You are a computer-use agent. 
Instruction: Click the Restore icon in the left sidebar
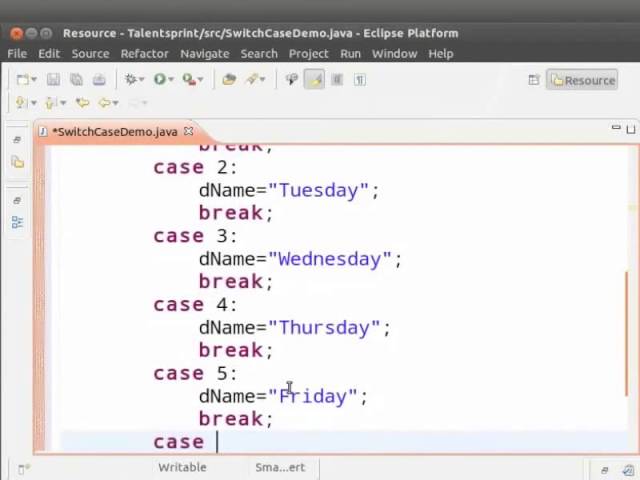[17, 141]
